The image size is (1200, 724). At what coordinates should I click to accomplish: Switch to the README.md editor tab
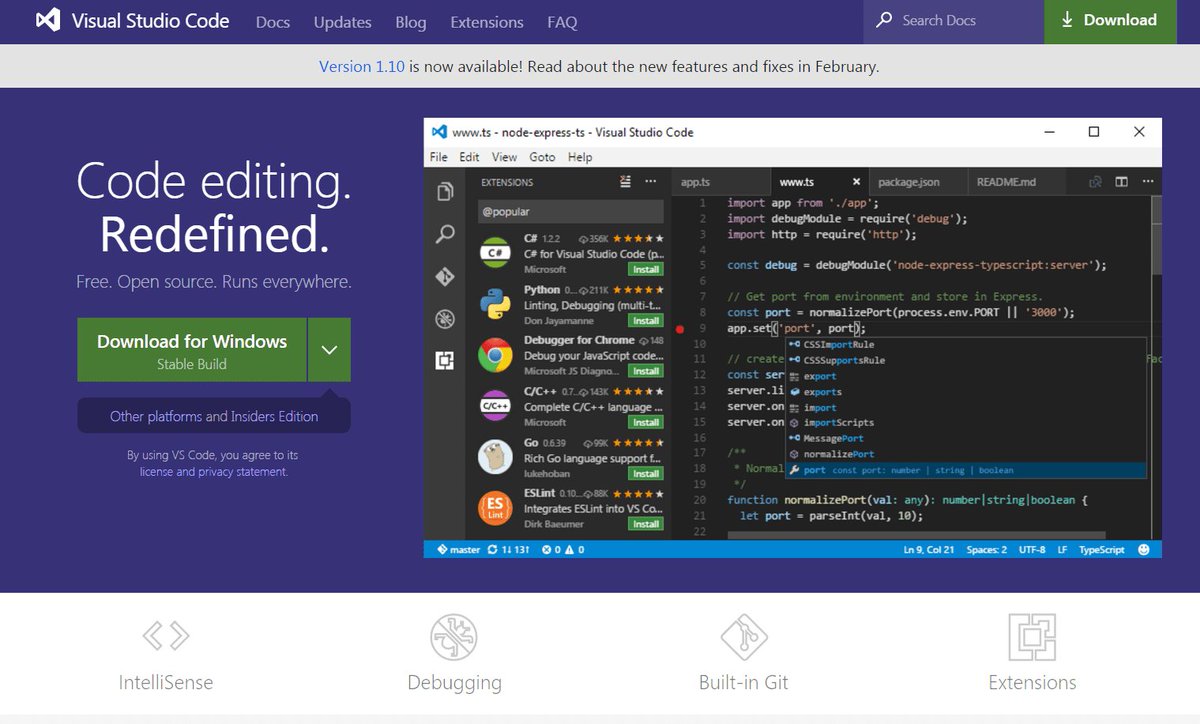pos(1018,182)
